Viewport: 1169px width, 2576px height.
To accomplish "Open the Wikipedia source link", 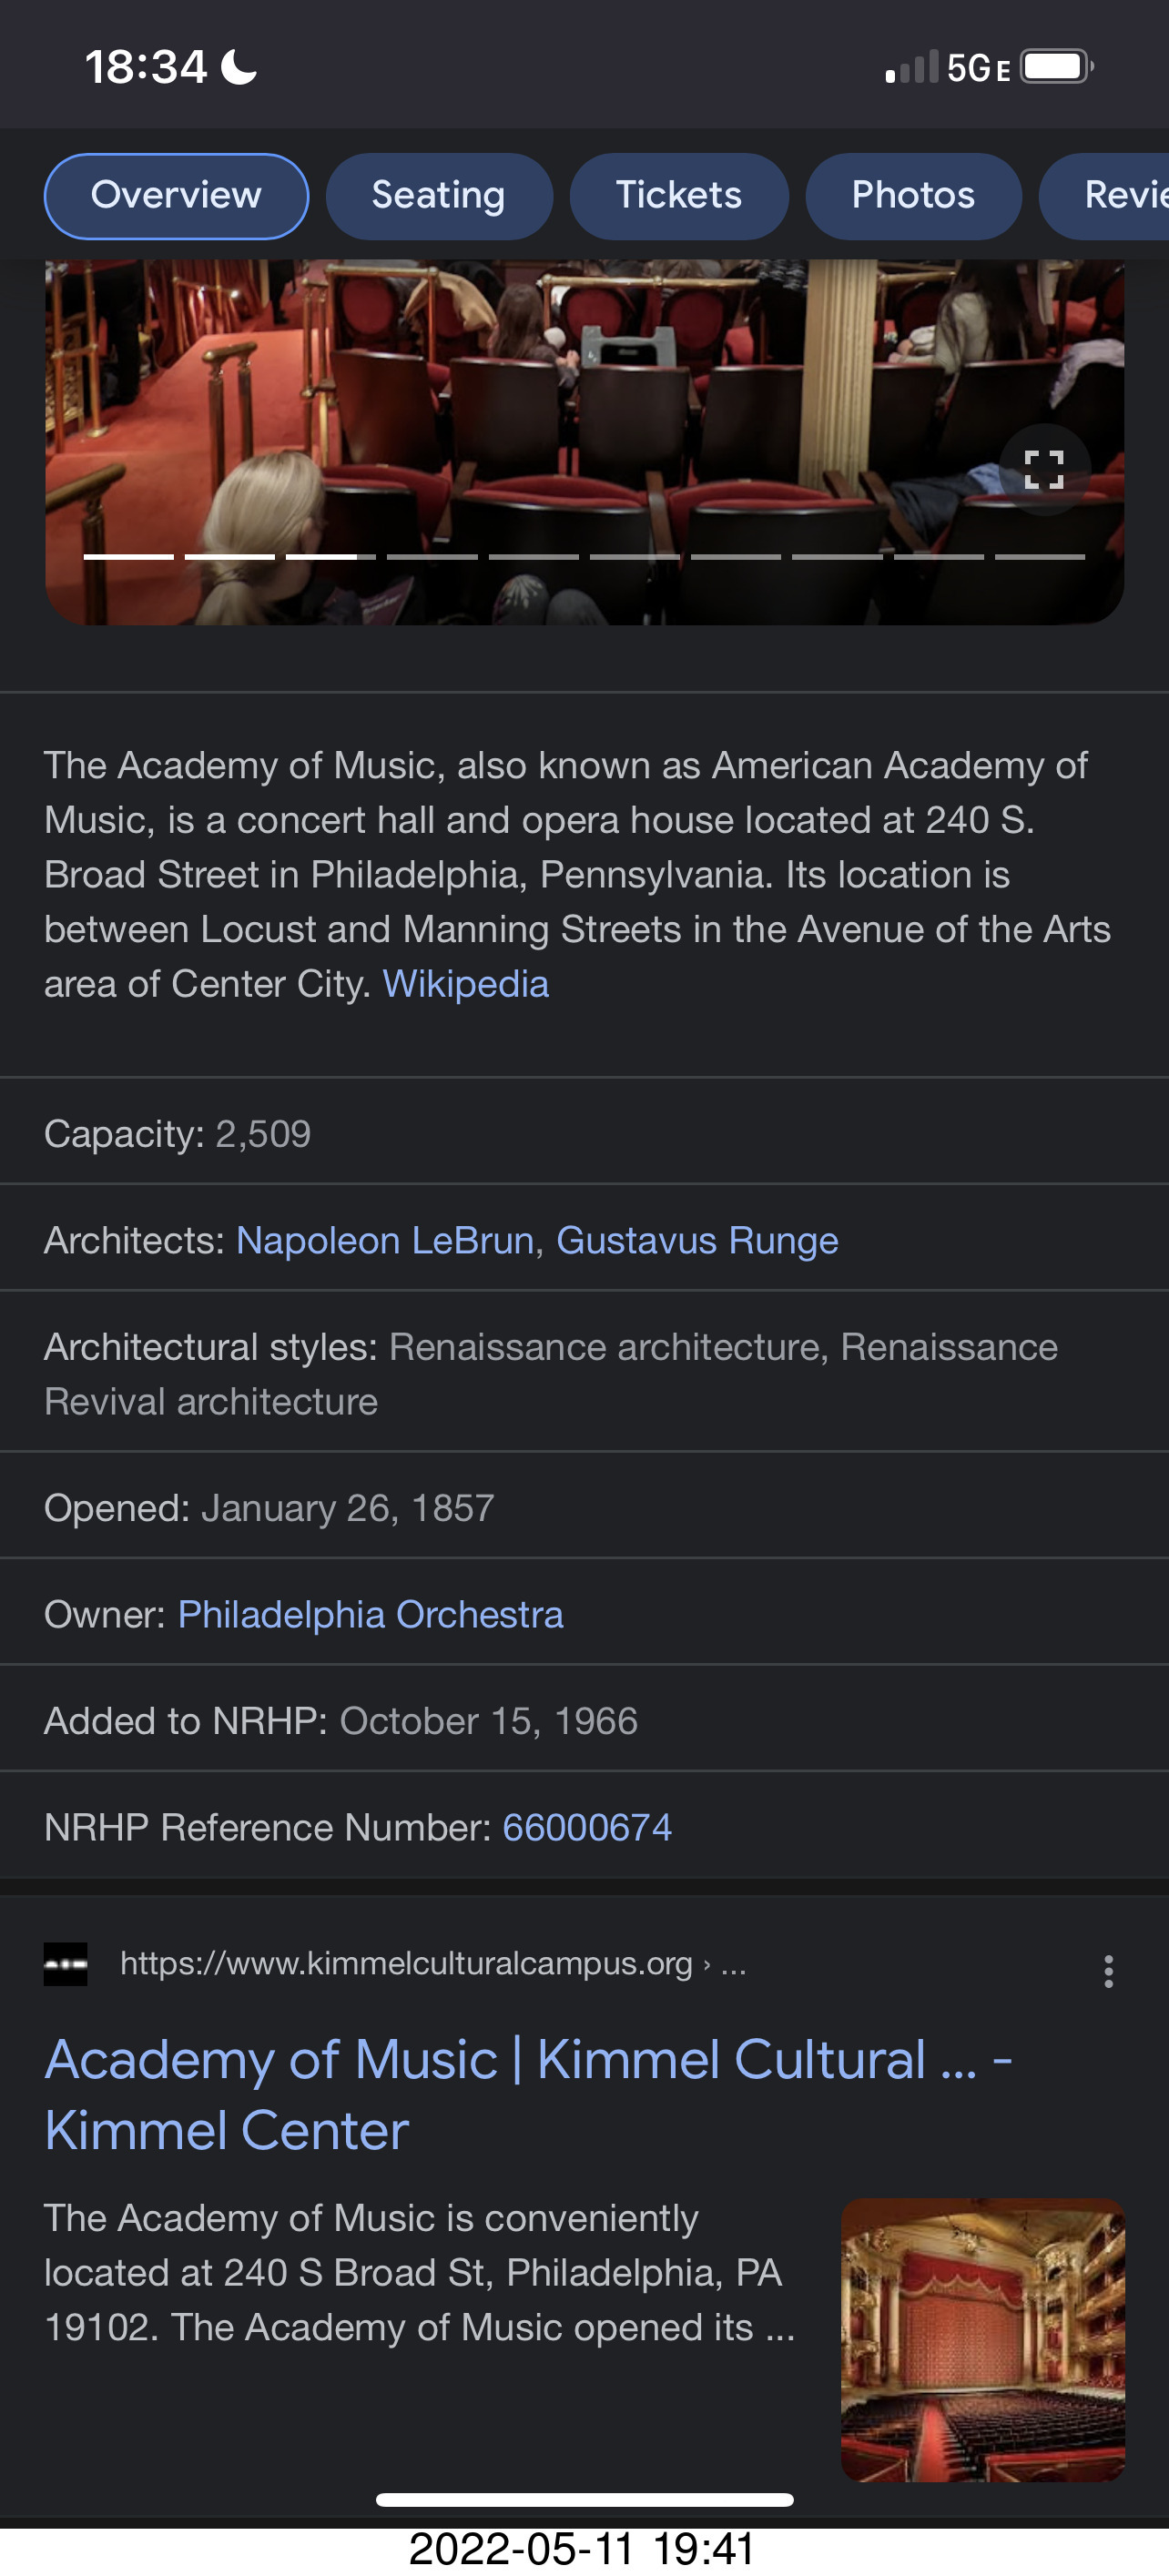I will pos(465,984).
